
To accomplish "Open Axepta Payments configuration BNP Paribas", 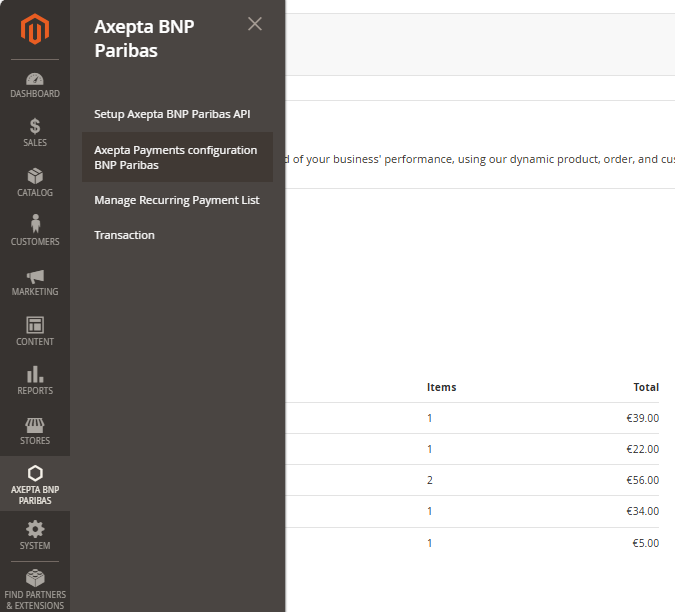I will [176, 157].
